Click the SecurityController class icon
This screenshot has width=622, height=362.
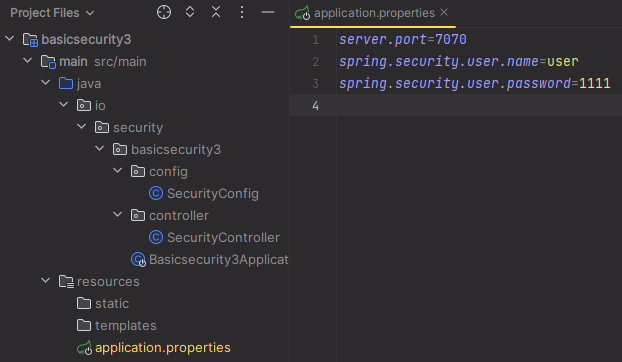156,238
